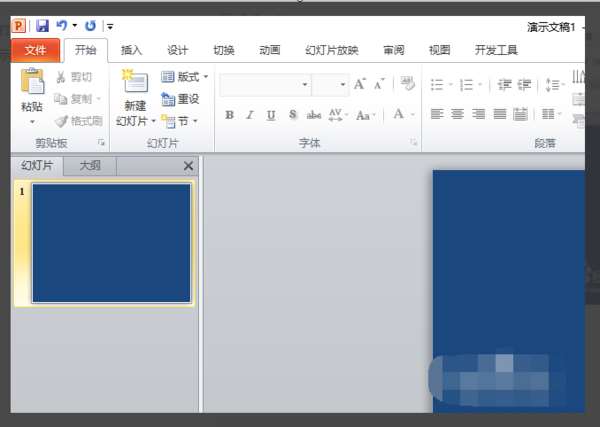Open the font color A dropdown arrow
Image resolution: width=600 pixels, height=427 pixels.
[413, 114]
